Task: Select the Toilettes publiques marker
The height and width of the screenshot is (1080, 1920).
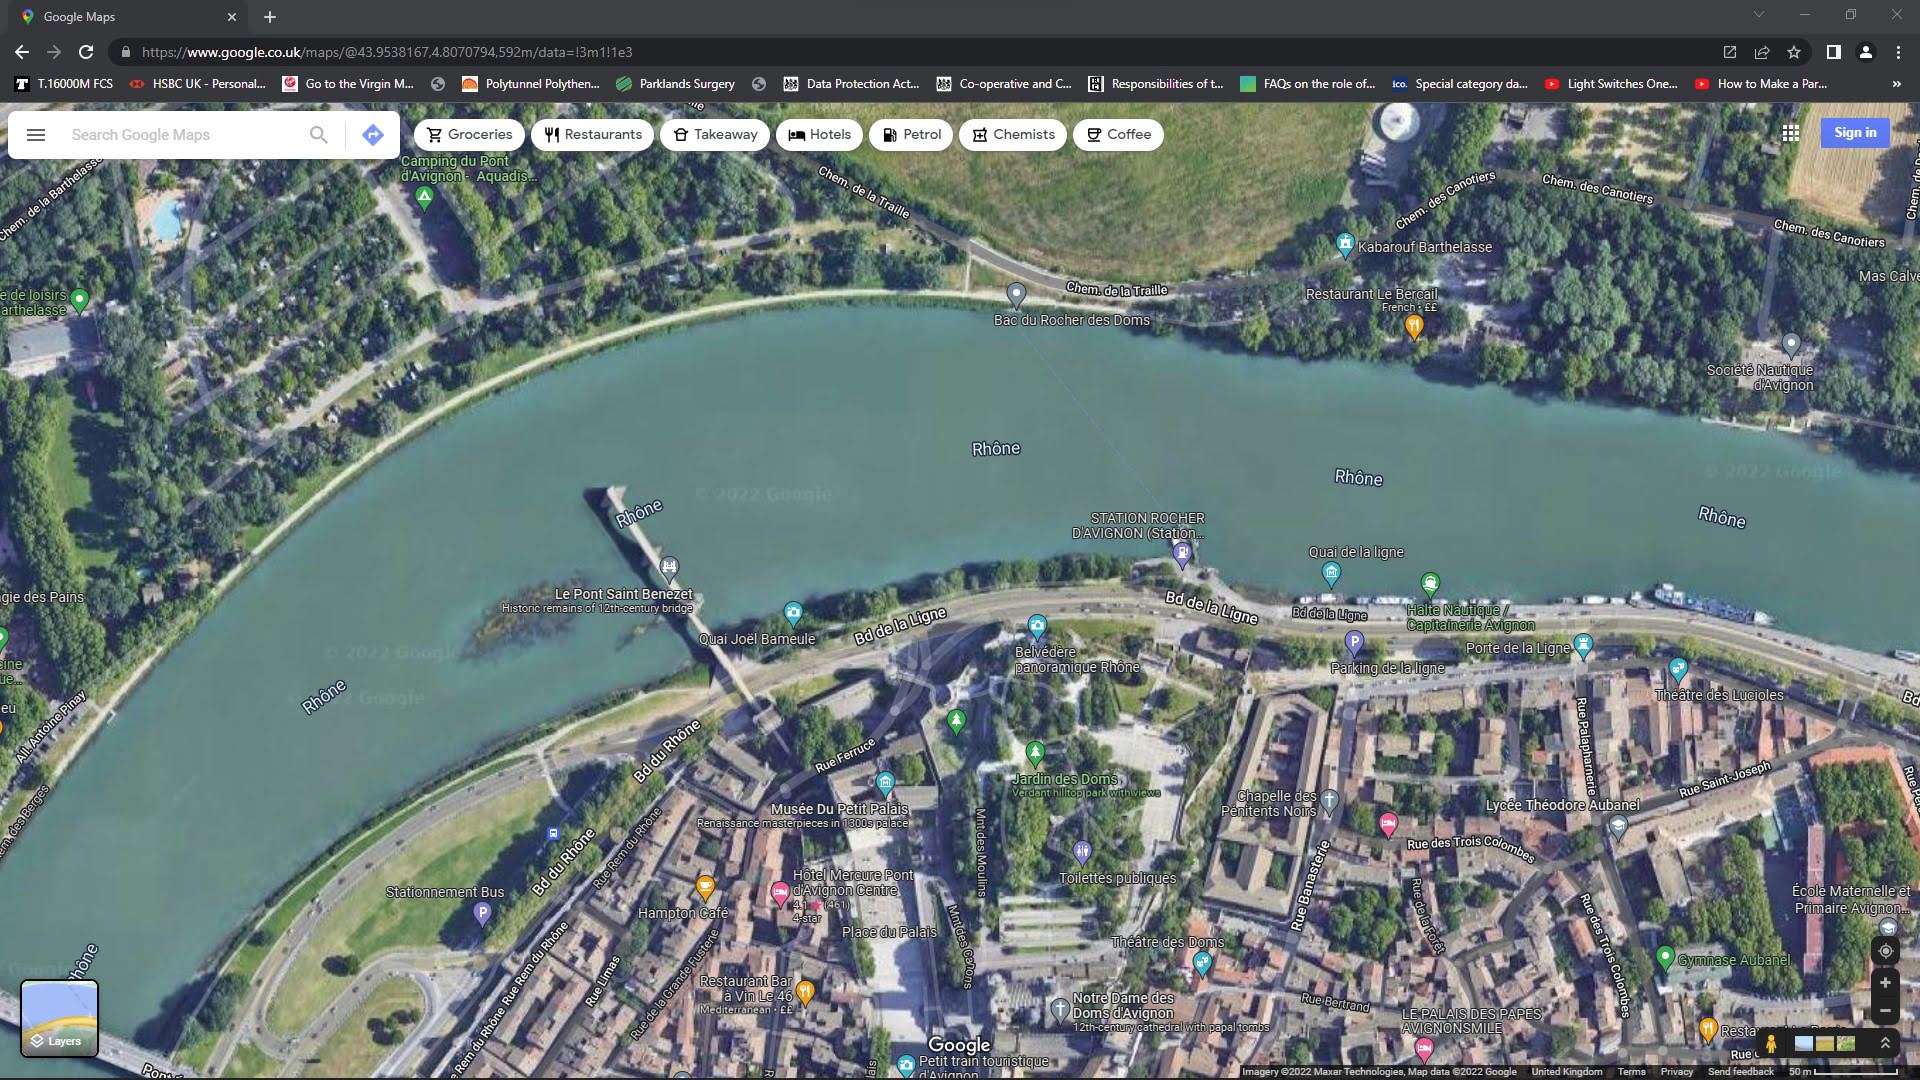Action: (1082, 853)
